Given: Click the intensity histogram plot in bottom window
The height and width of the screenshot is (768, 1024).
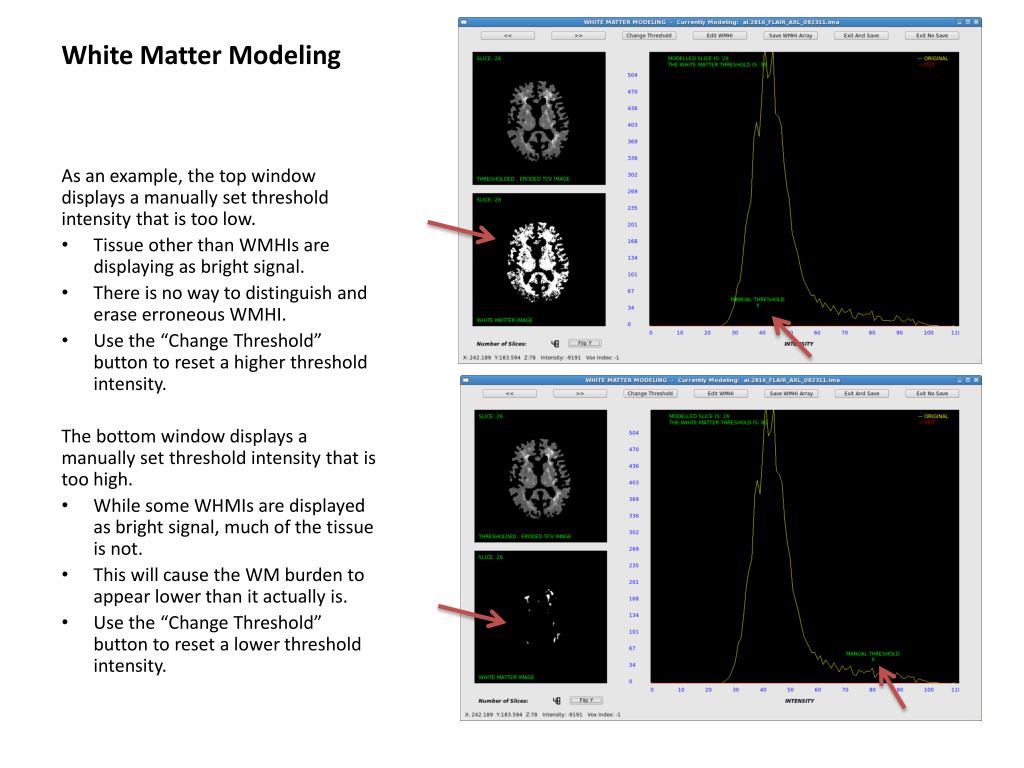Looking at the screenshot, I should click(x=805, y=547).
